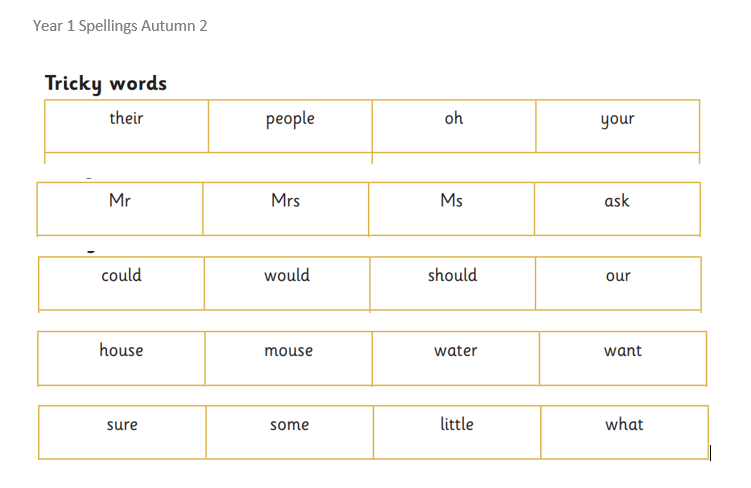Screen dimensions: 751x488
Task: Place the cursor in the 'your' cell
Action: point(617,119)
